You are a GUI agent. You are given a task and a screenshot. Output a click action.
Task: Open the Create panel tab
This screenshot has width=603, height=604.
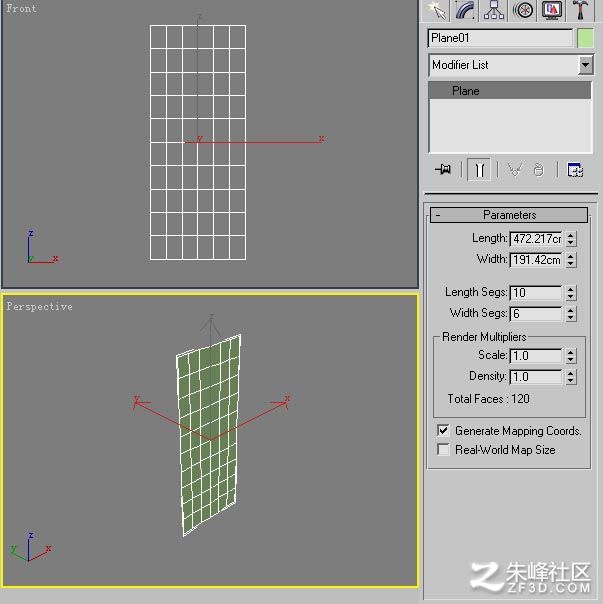pos(437,10)
